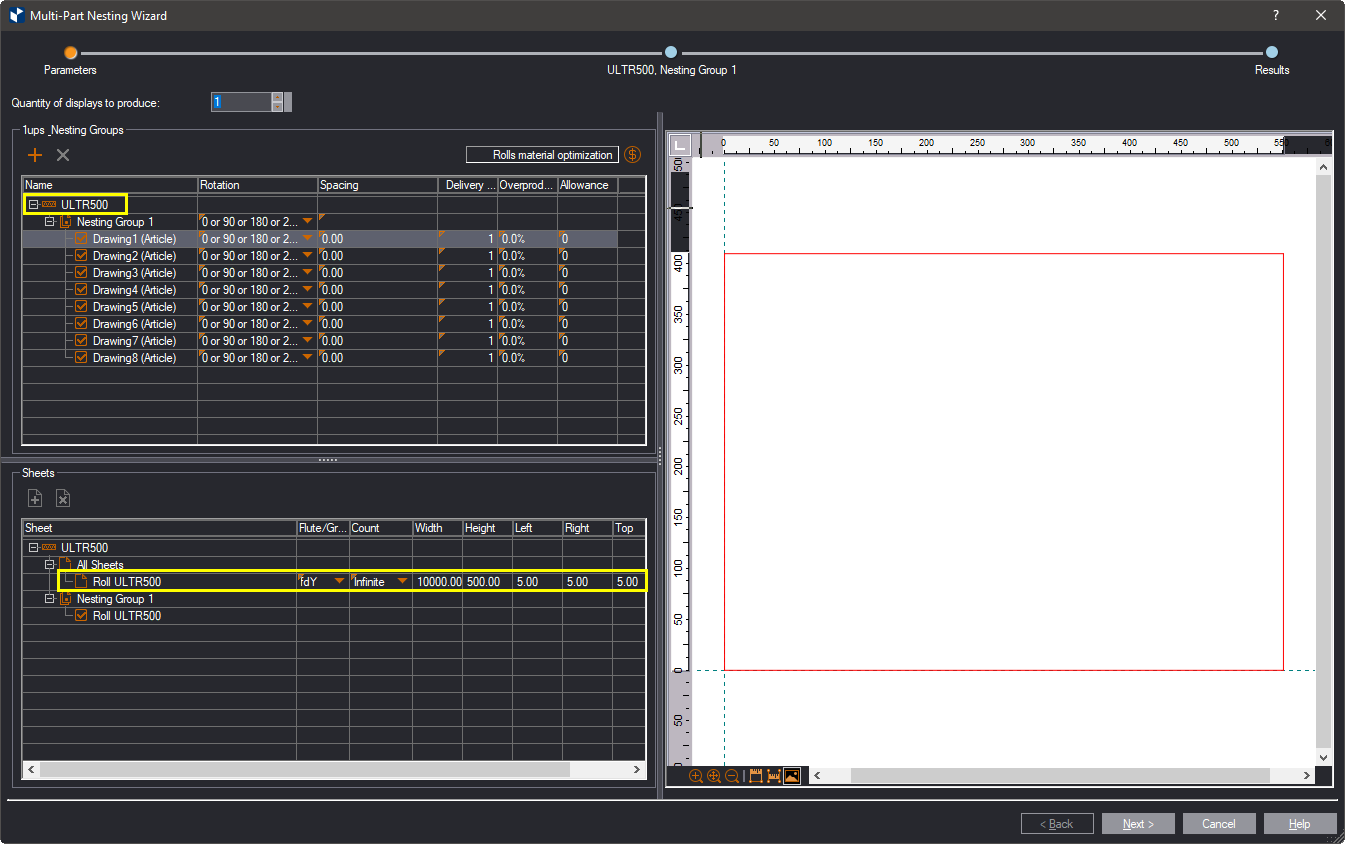The image size is (1345, 844).
Task: Uncheck the Drawing6 (Article) checkbox
Action: click(82, 324)
